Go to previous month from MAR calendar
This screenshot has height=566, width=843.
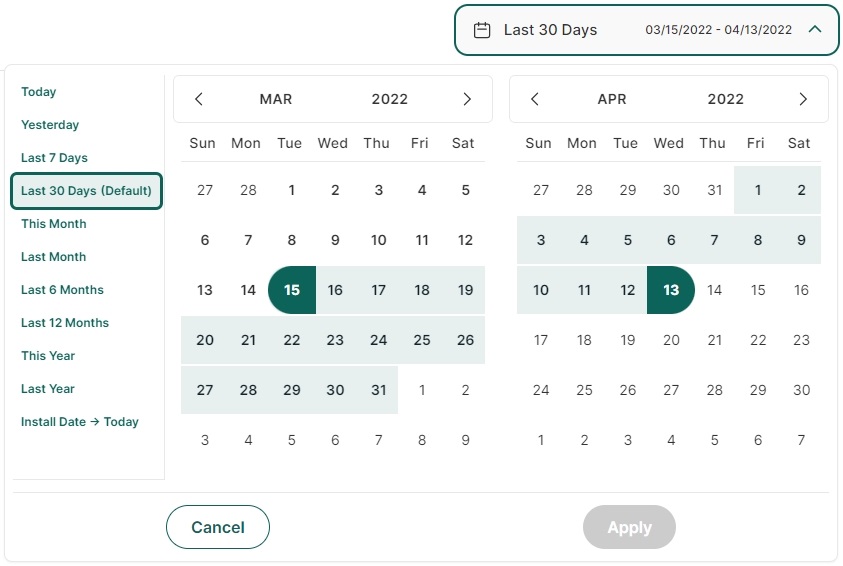pos(199,99)
